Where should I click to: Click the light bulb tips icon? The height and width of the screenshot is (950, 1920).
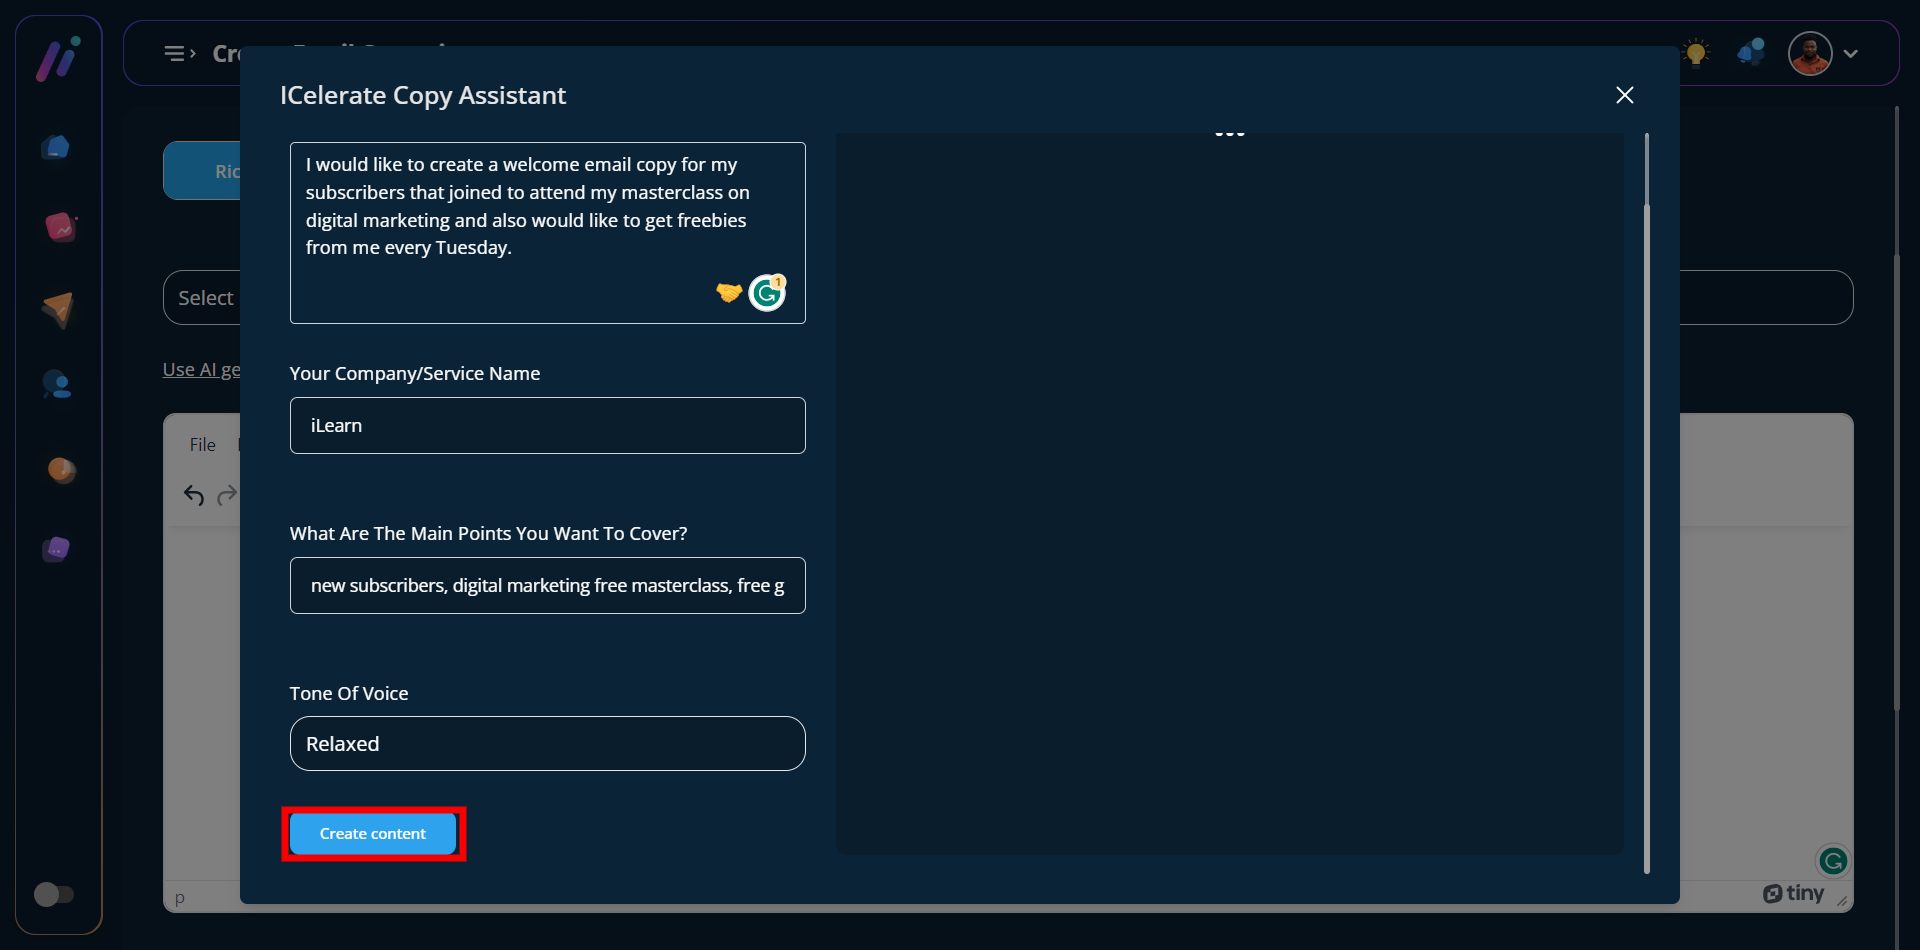1696,53
